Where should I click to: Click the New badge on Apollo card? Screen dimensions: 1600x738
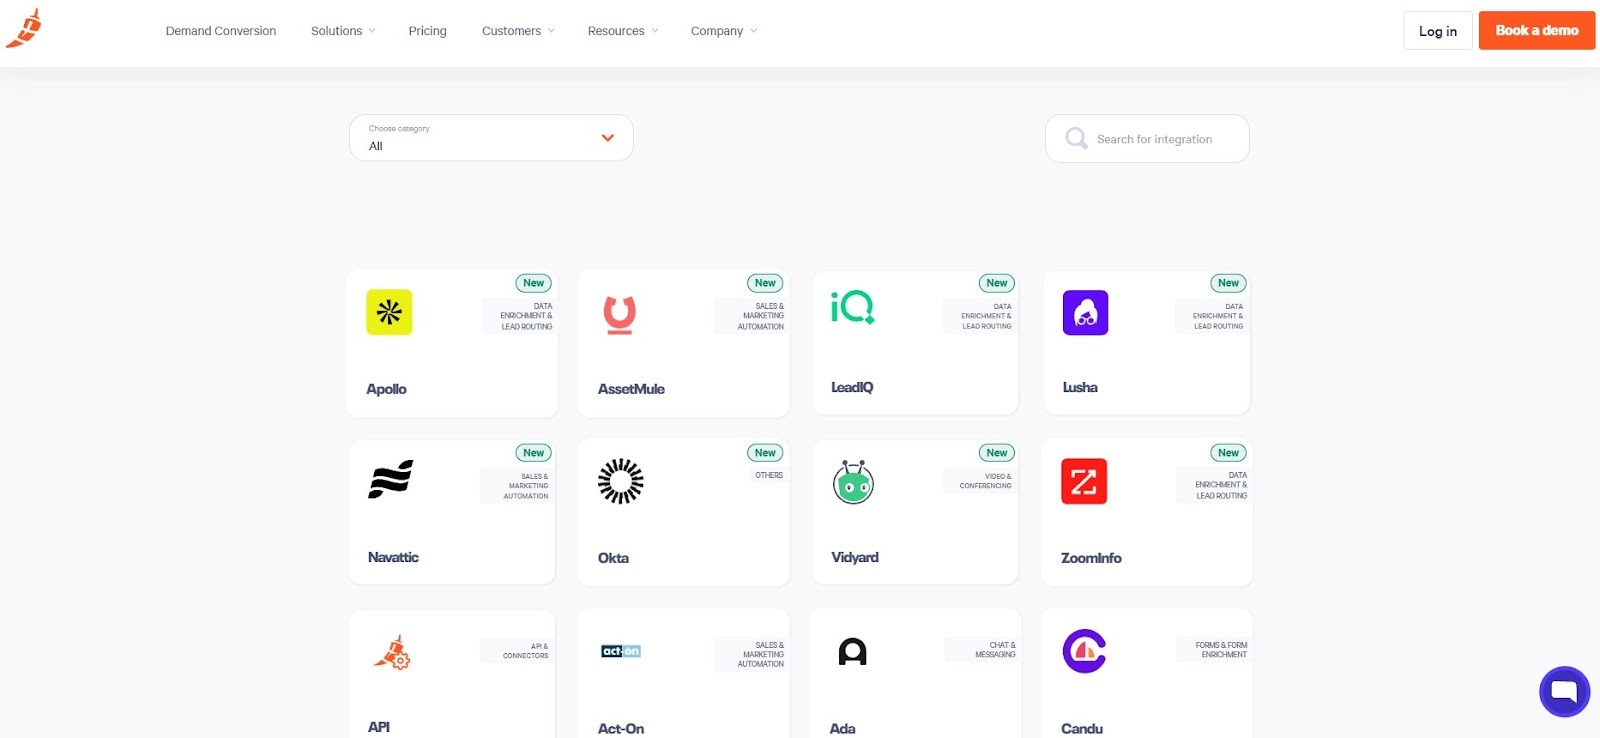534,283
